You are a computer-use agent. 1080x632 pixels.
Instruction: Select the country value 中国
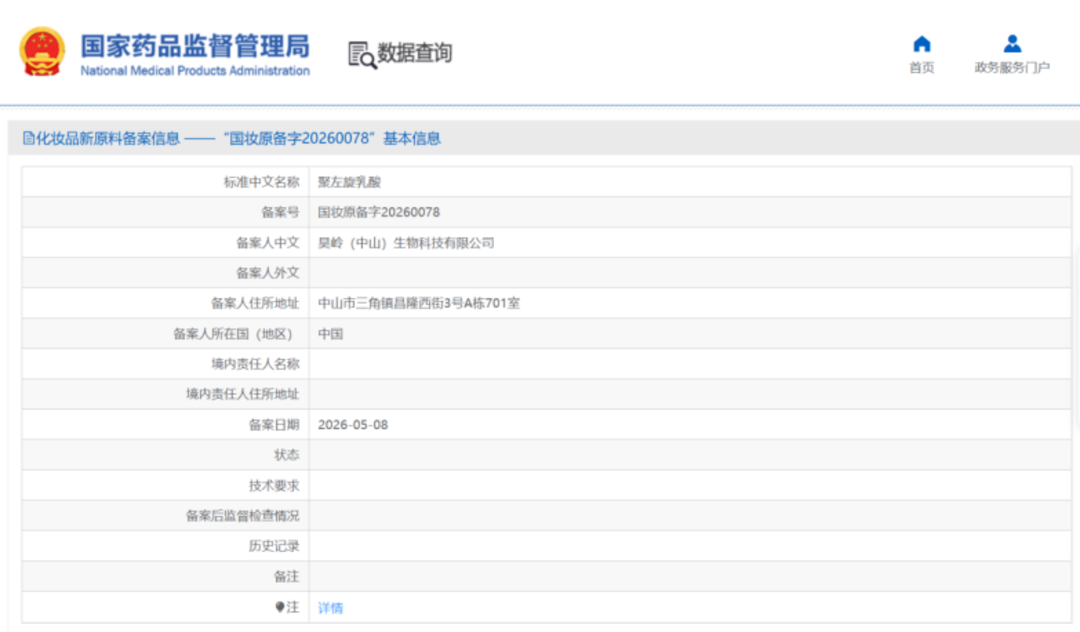(330, 334)
